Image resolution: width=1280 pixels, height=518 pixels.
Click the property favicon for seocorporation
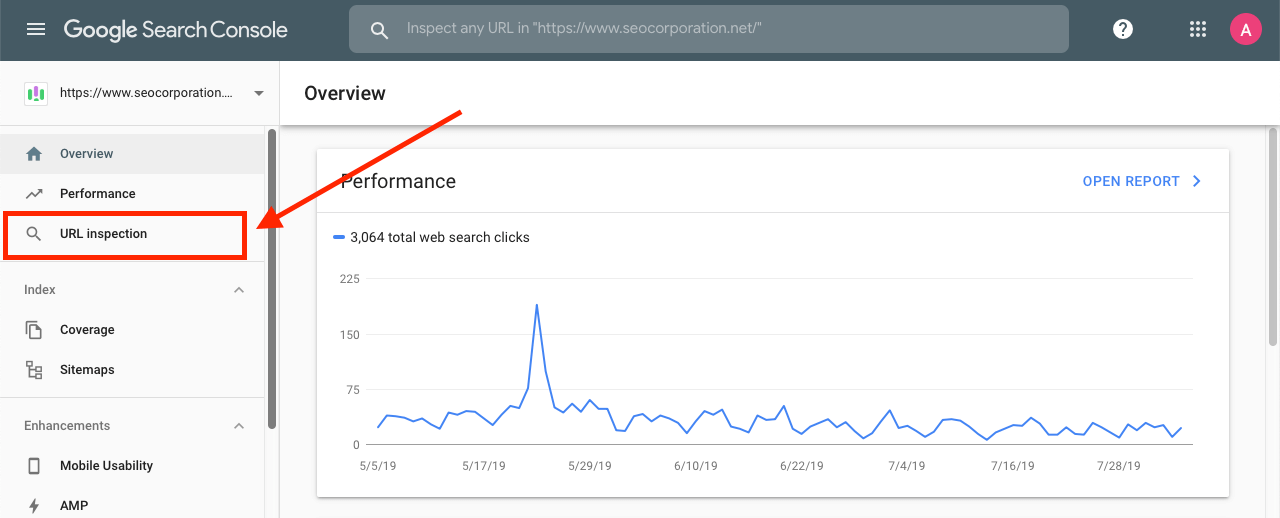(36, 93)
